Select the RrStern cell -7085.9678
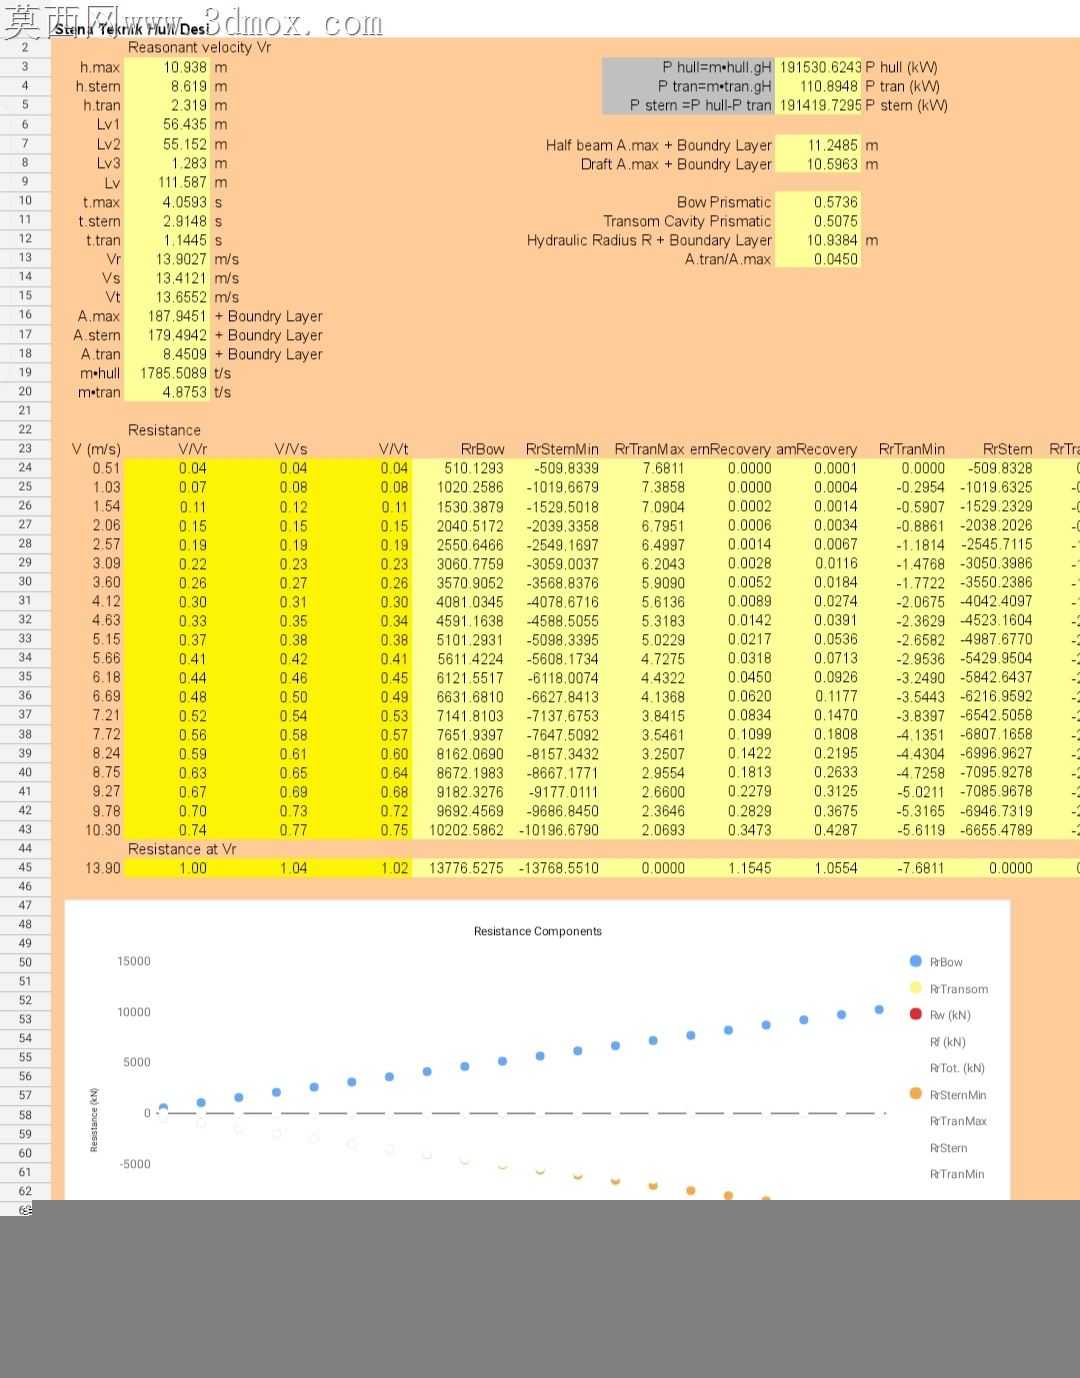1080x1378 pixels. click(x=996, y=791)
